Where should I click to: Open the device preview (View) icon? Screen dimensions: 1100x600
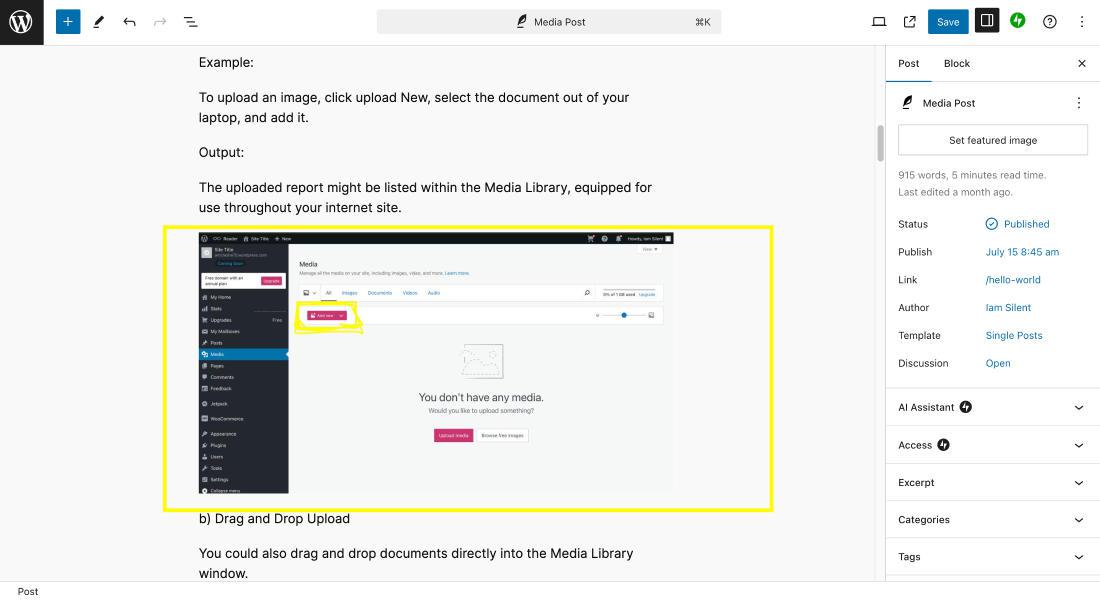(x=879, y=22)
